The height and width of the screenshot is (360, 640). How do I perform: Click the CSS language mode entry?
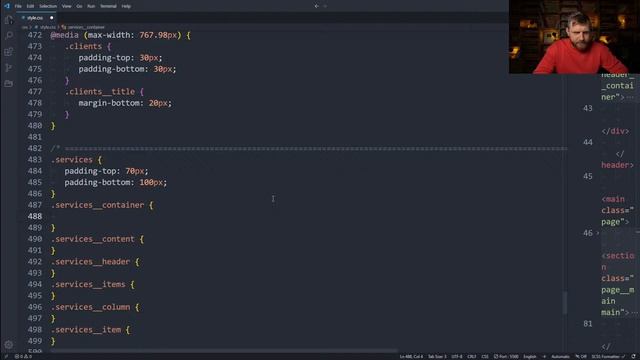485,357
